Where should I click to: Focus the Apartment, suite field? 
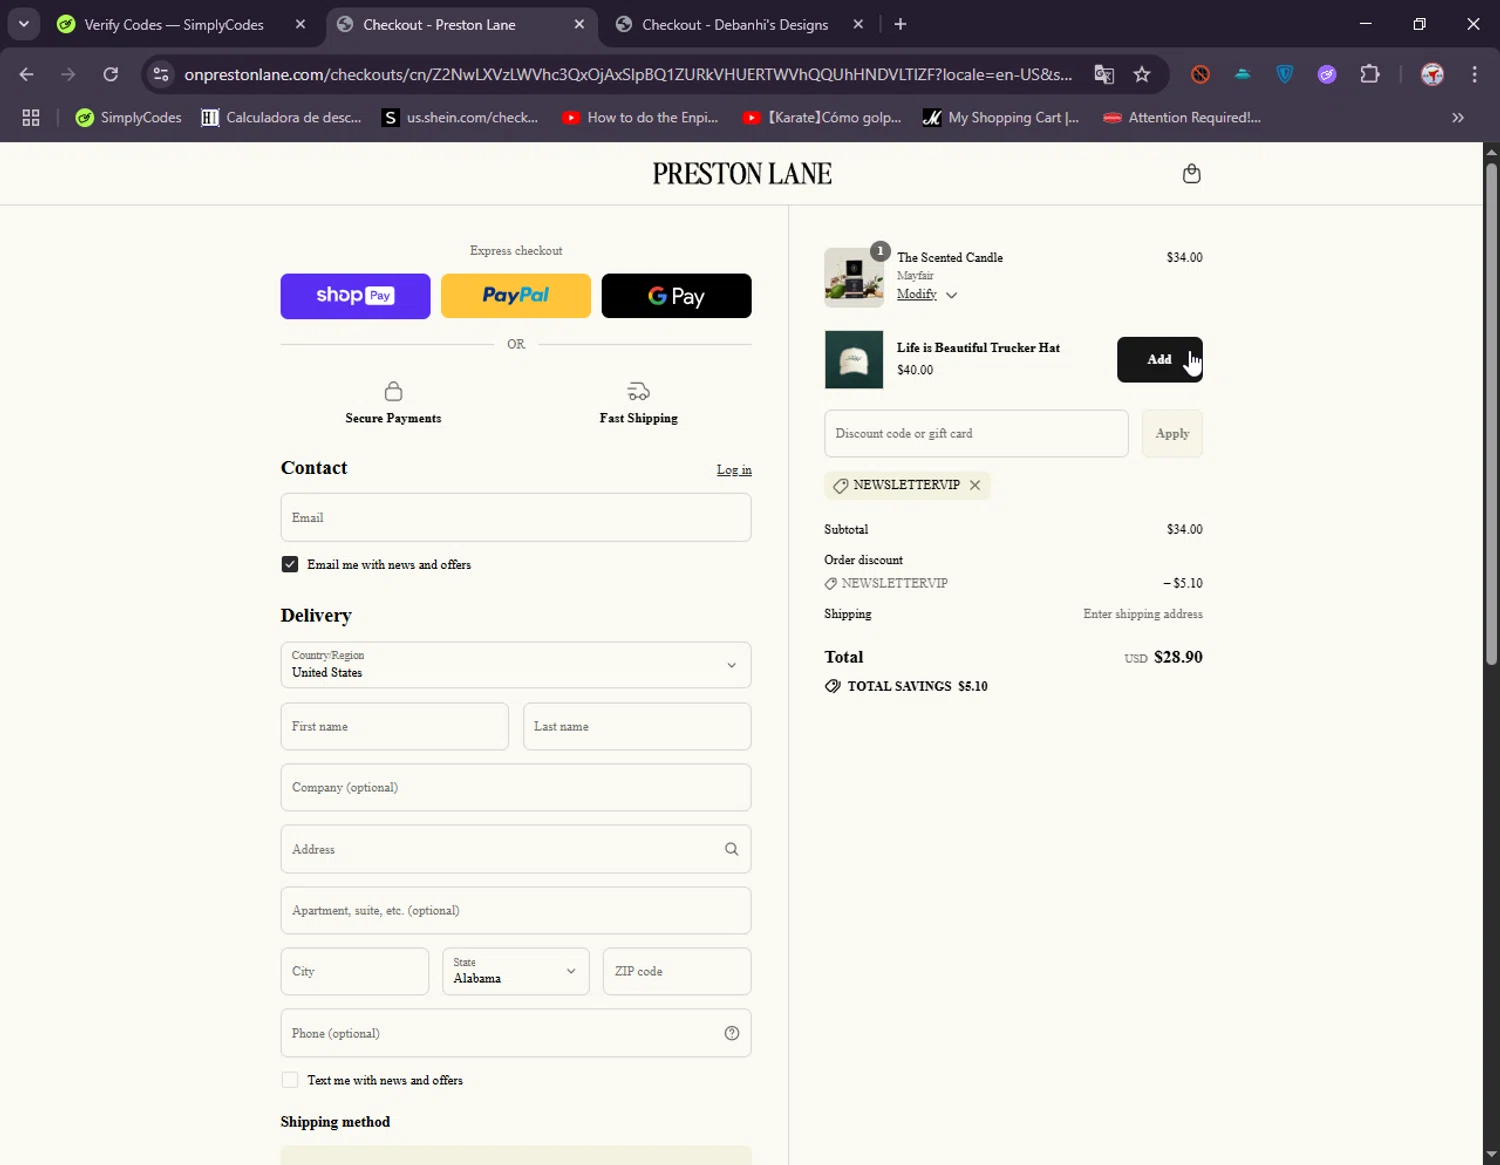516,911
